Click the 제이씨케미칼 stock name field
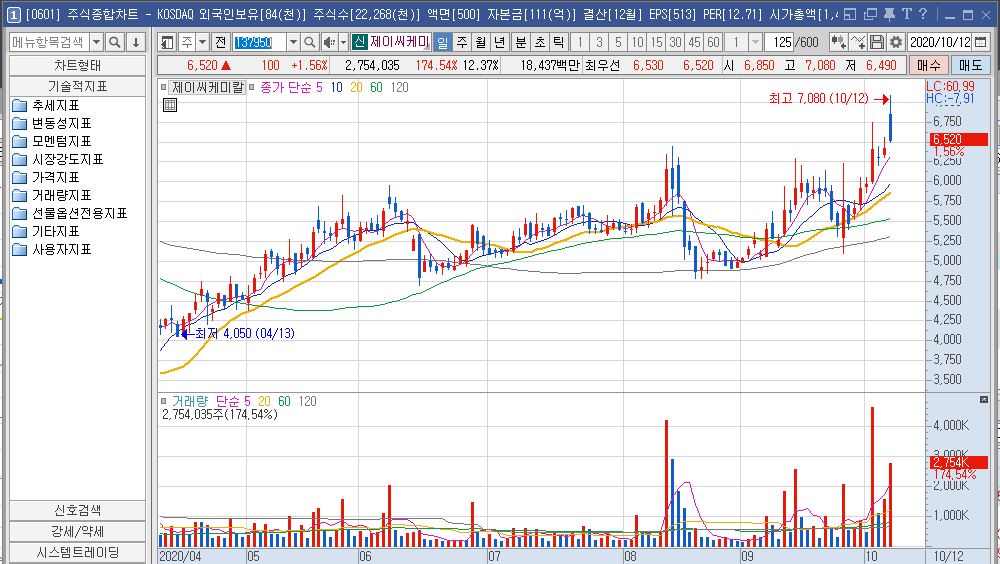This screenshot has height=564, width=1000. pos(399,43)
